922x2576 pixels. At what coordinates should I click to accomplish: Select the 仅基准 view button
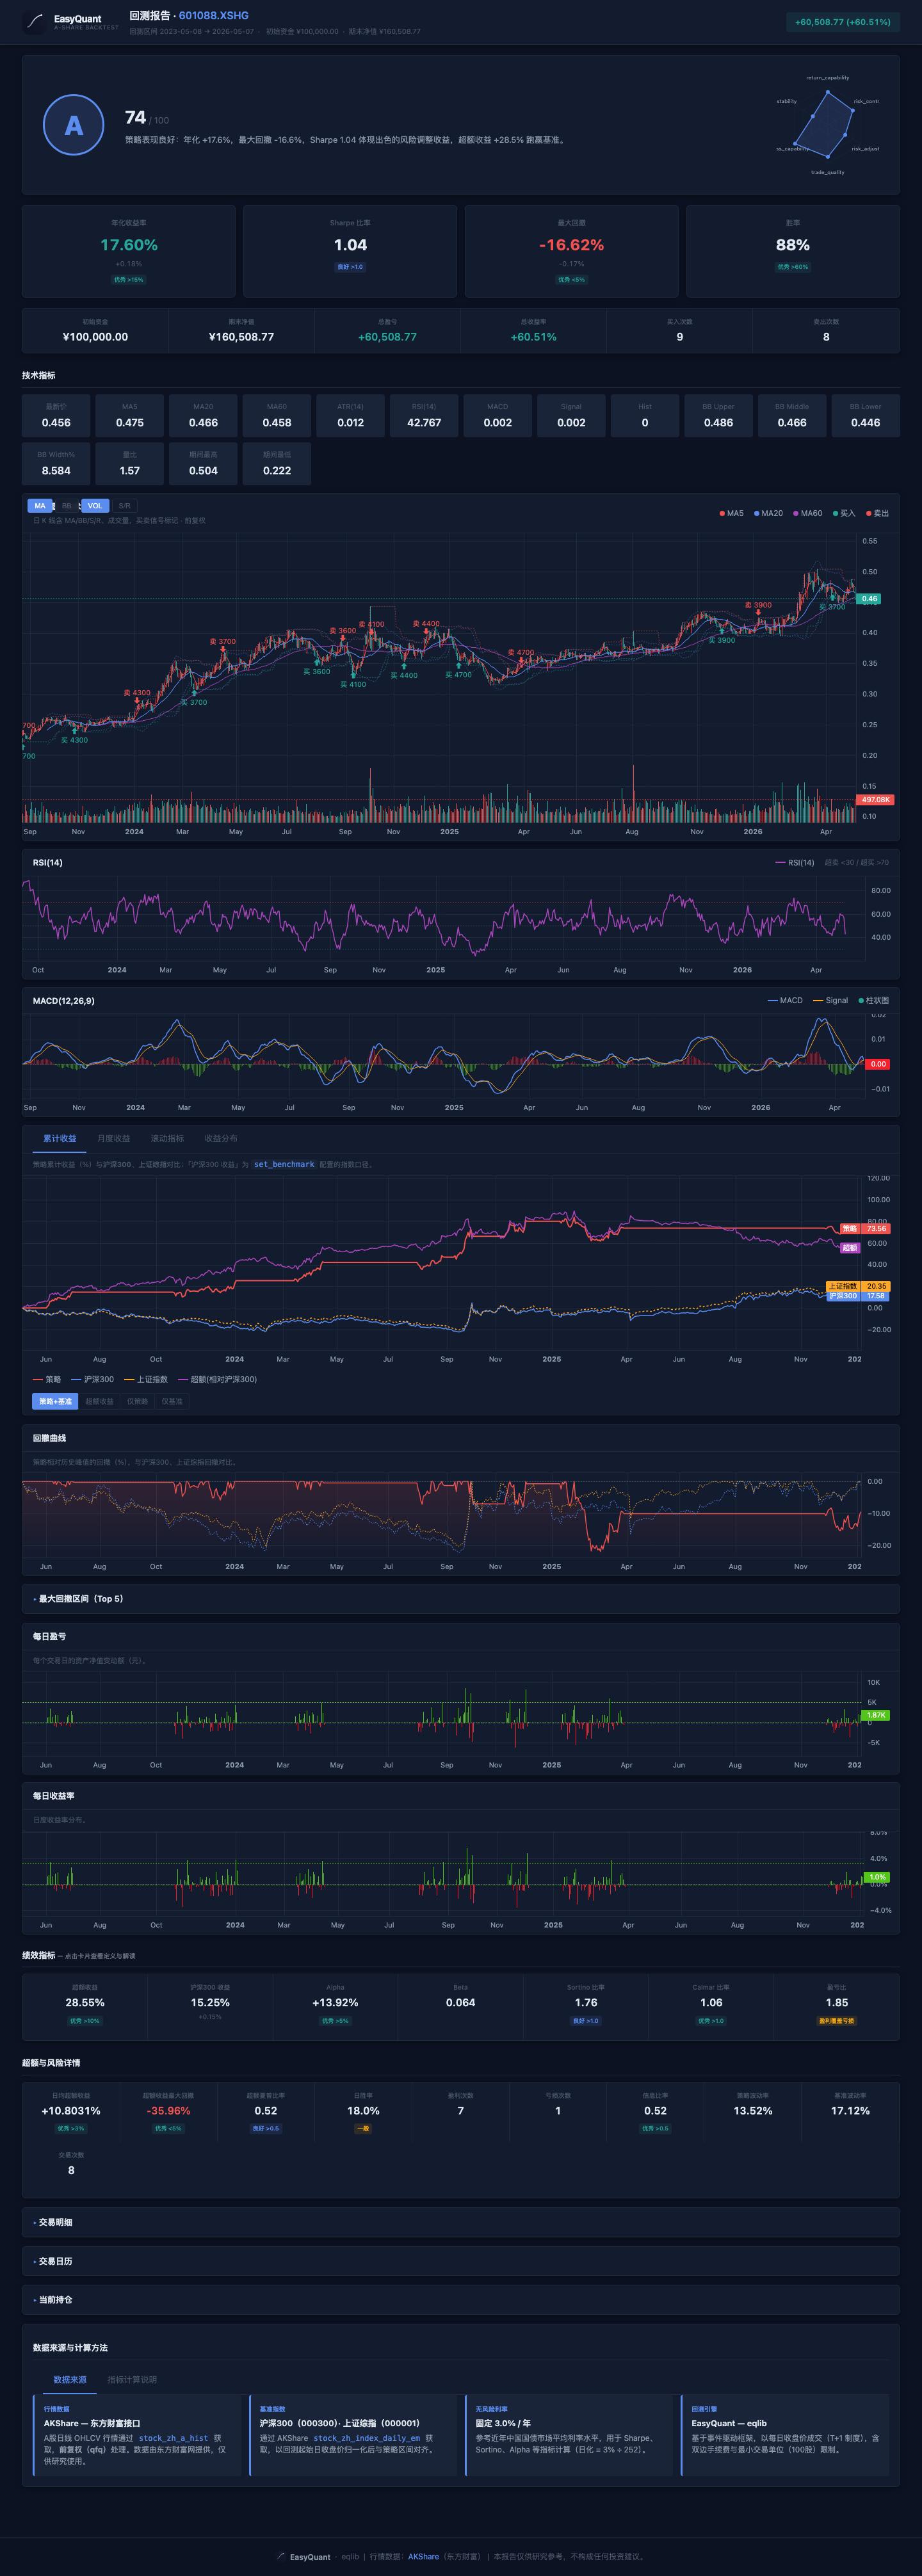pyautogui.click(x=172, y=1401)
